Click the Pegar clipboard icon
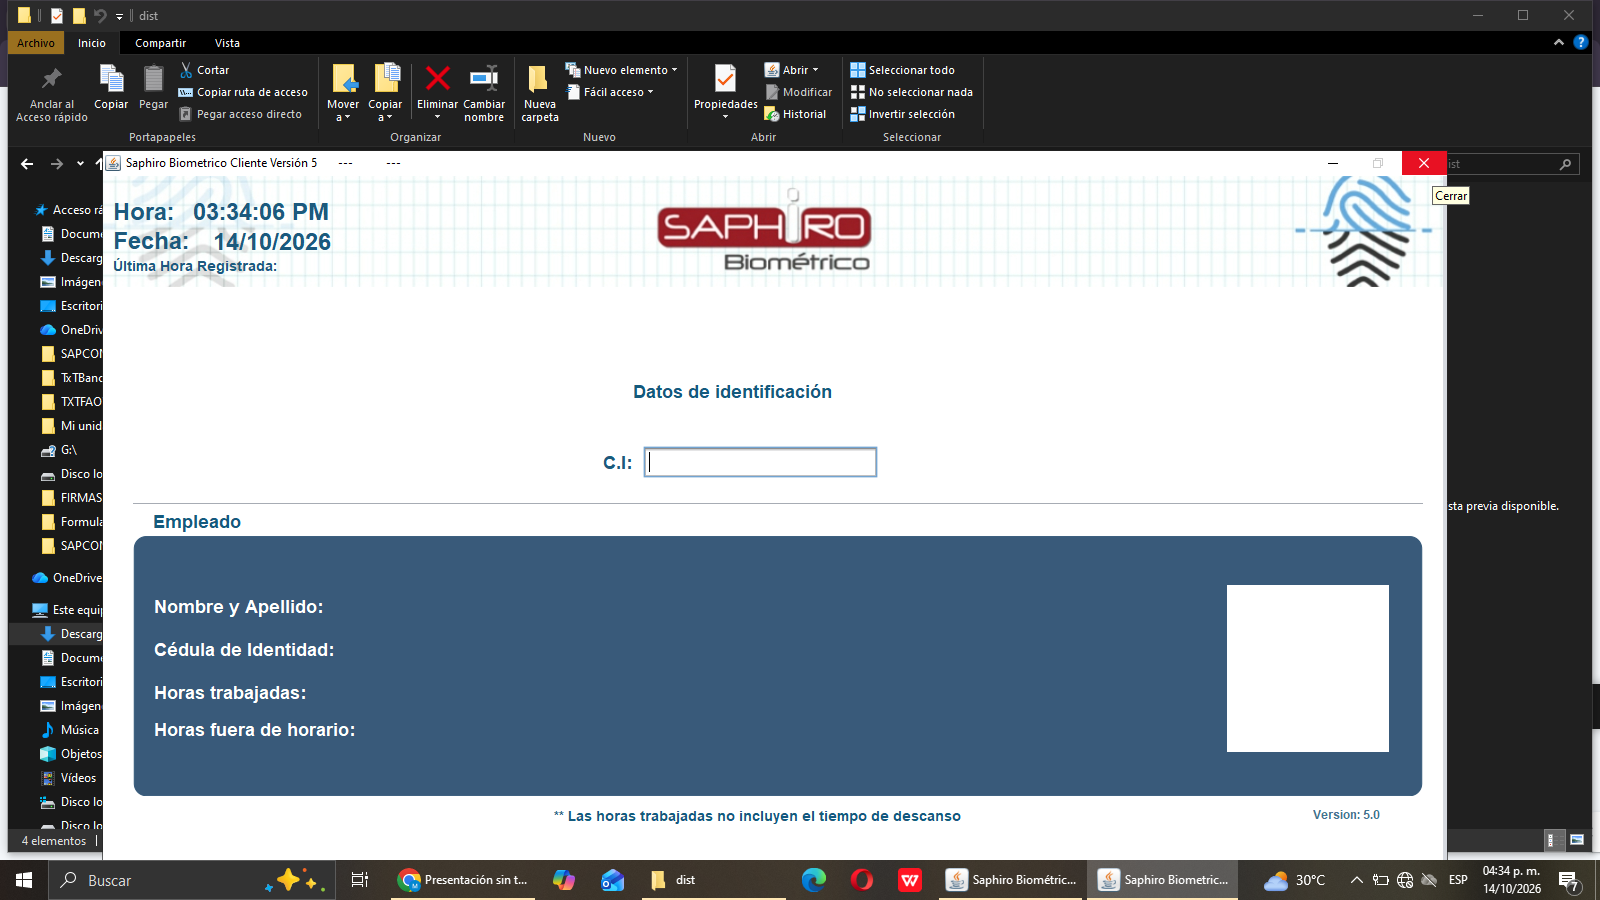The height and width of the screenshot is (900, 1600). (153, 78)
